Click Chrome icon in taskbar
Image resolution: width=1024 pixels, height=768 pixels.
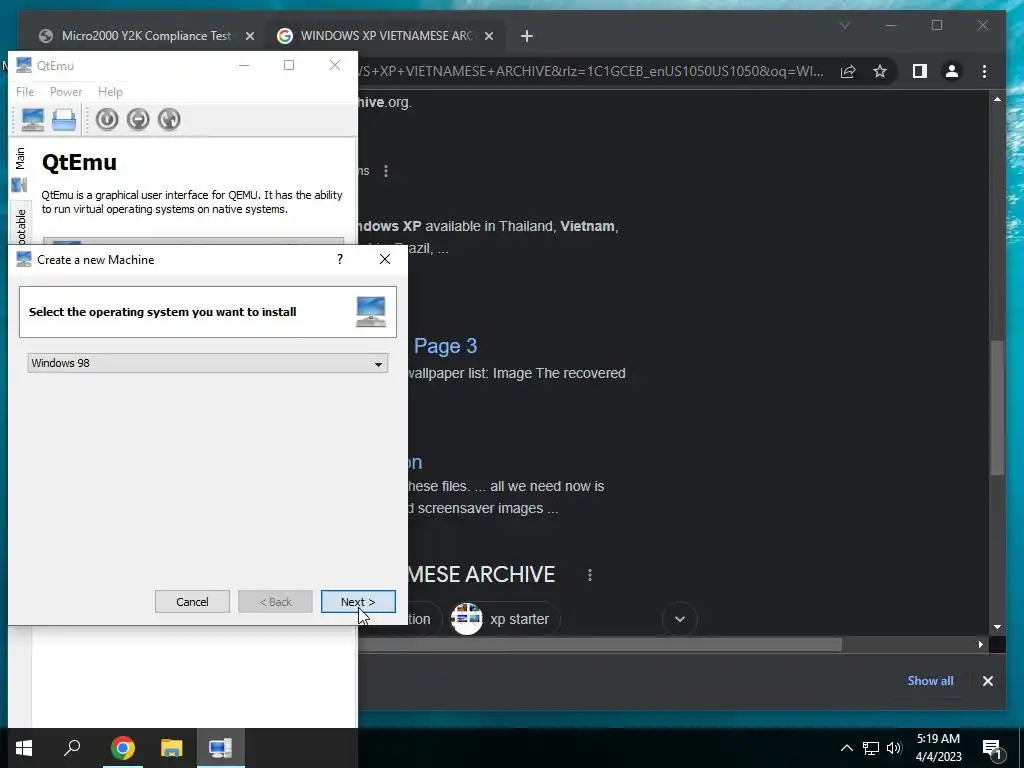[123, 748]
